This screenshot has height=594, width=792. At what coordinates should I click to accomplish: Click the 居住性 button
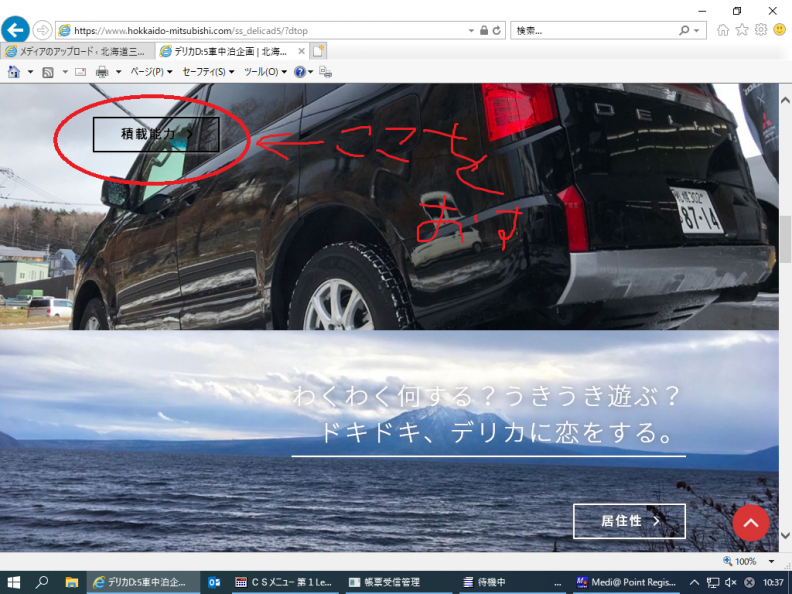(x=629, y=521)
